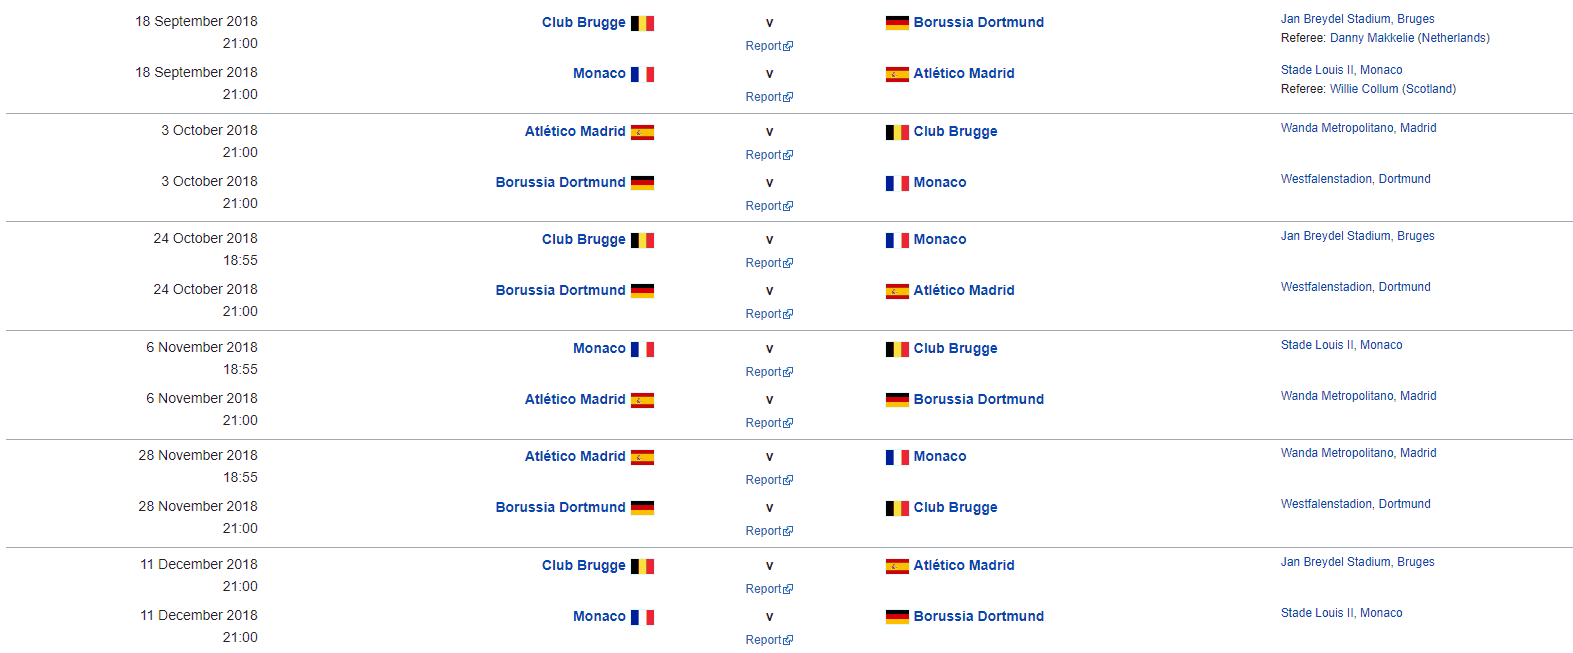
Task: Click Spain flag beside Atlético Madrid, 11 December
Action: [x=897, y=566]
